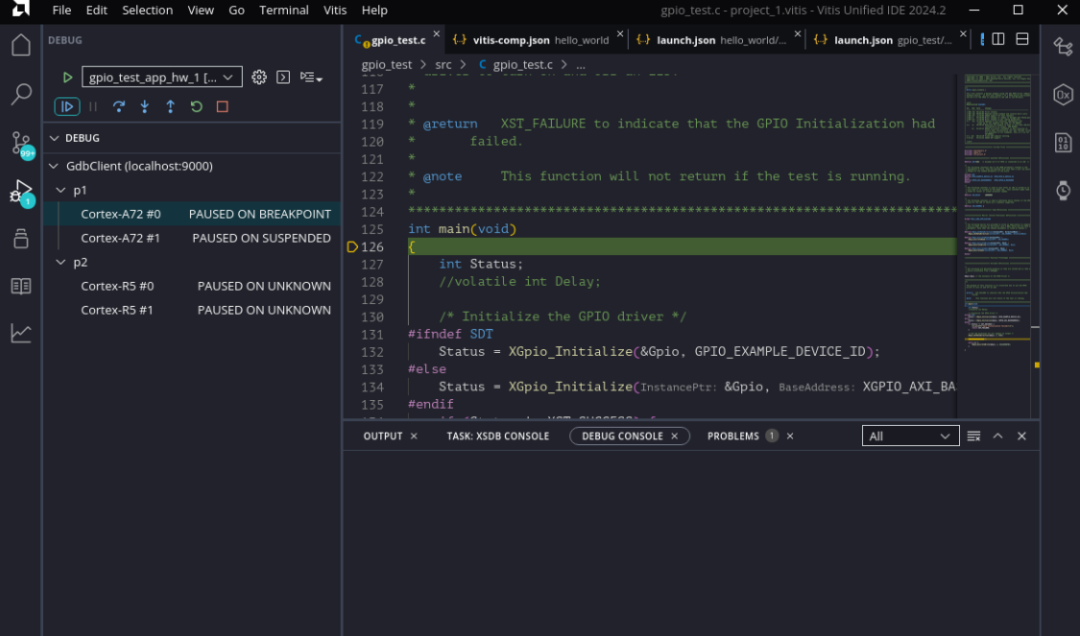Open the Search view magnifier icon
Screen dimensions: 1080x636
[x=21, y=94]
